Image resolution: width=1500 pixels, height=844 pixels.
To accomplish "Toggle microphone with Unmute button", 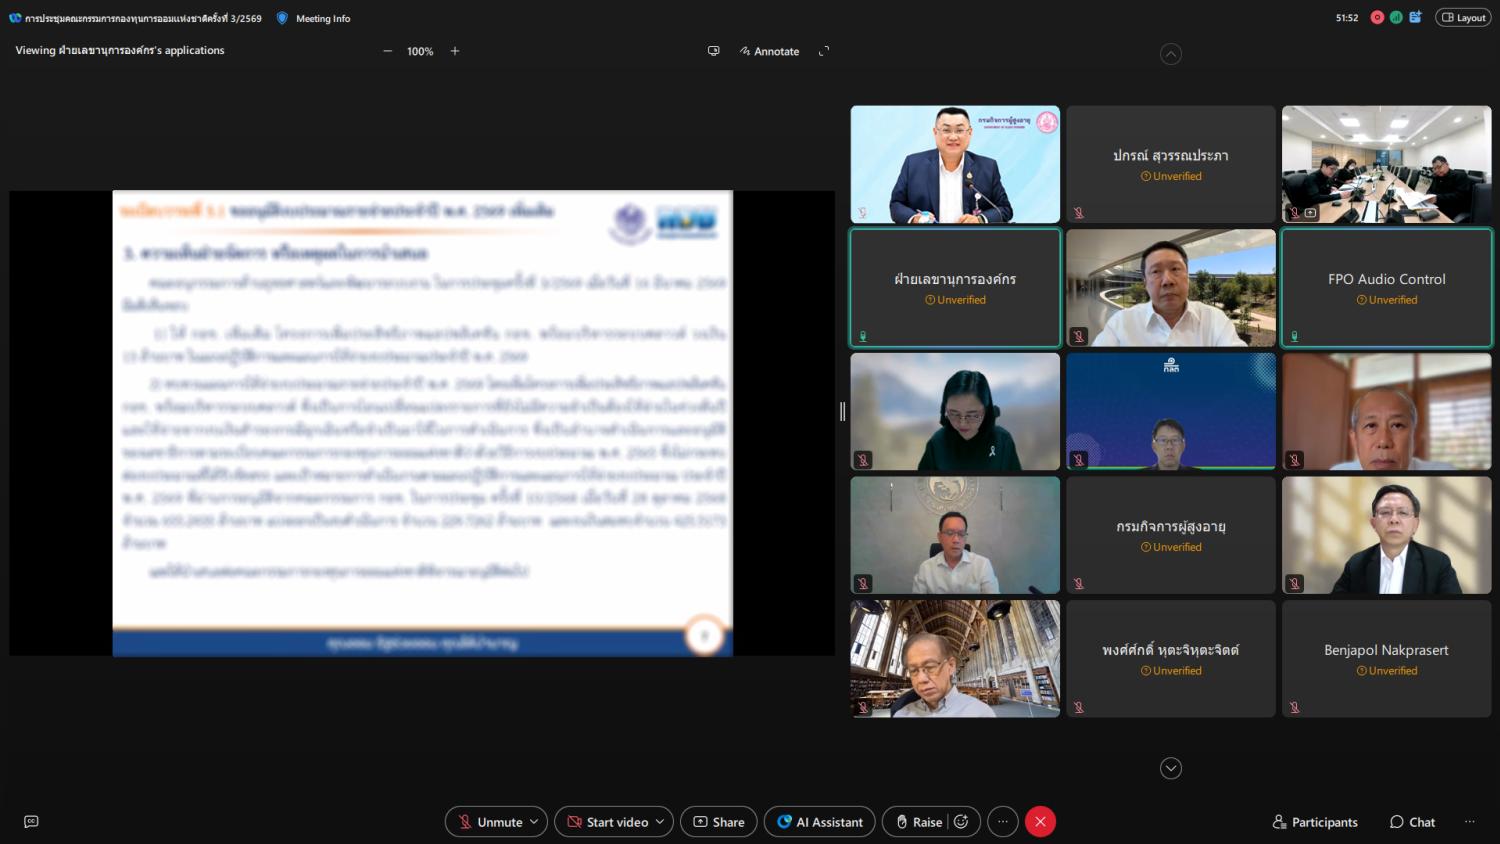I will point(489,822).
